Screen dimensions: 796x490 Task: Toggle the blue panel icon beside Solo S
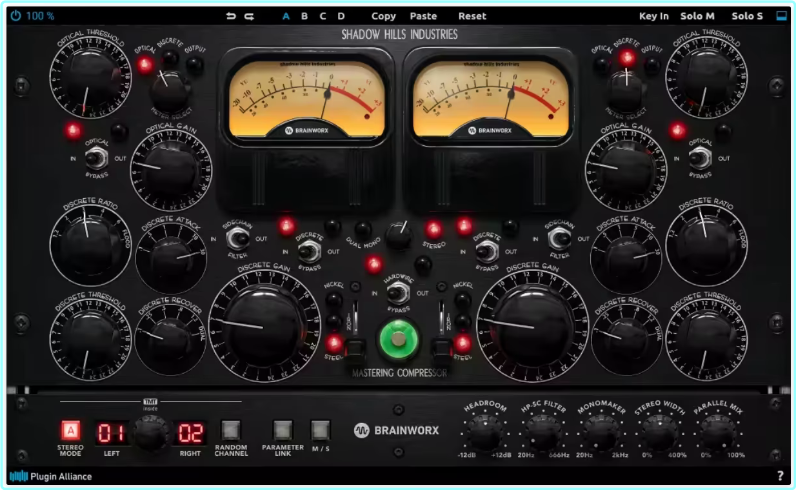point(782,16)
